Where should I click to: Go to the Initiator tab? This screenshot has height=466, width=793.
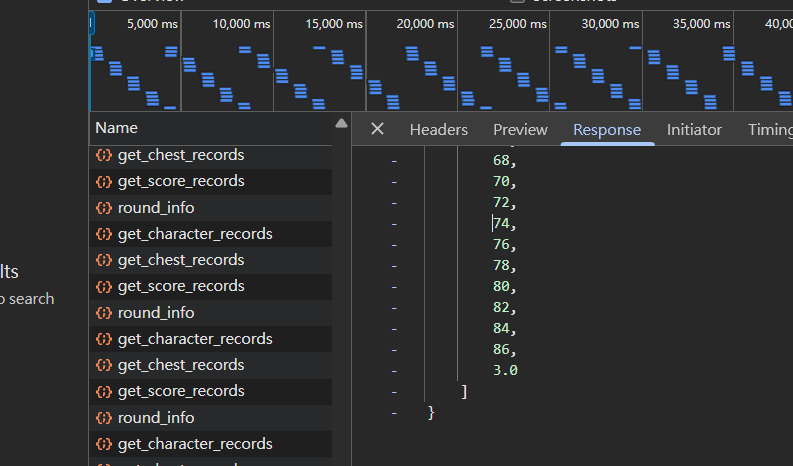694,130
